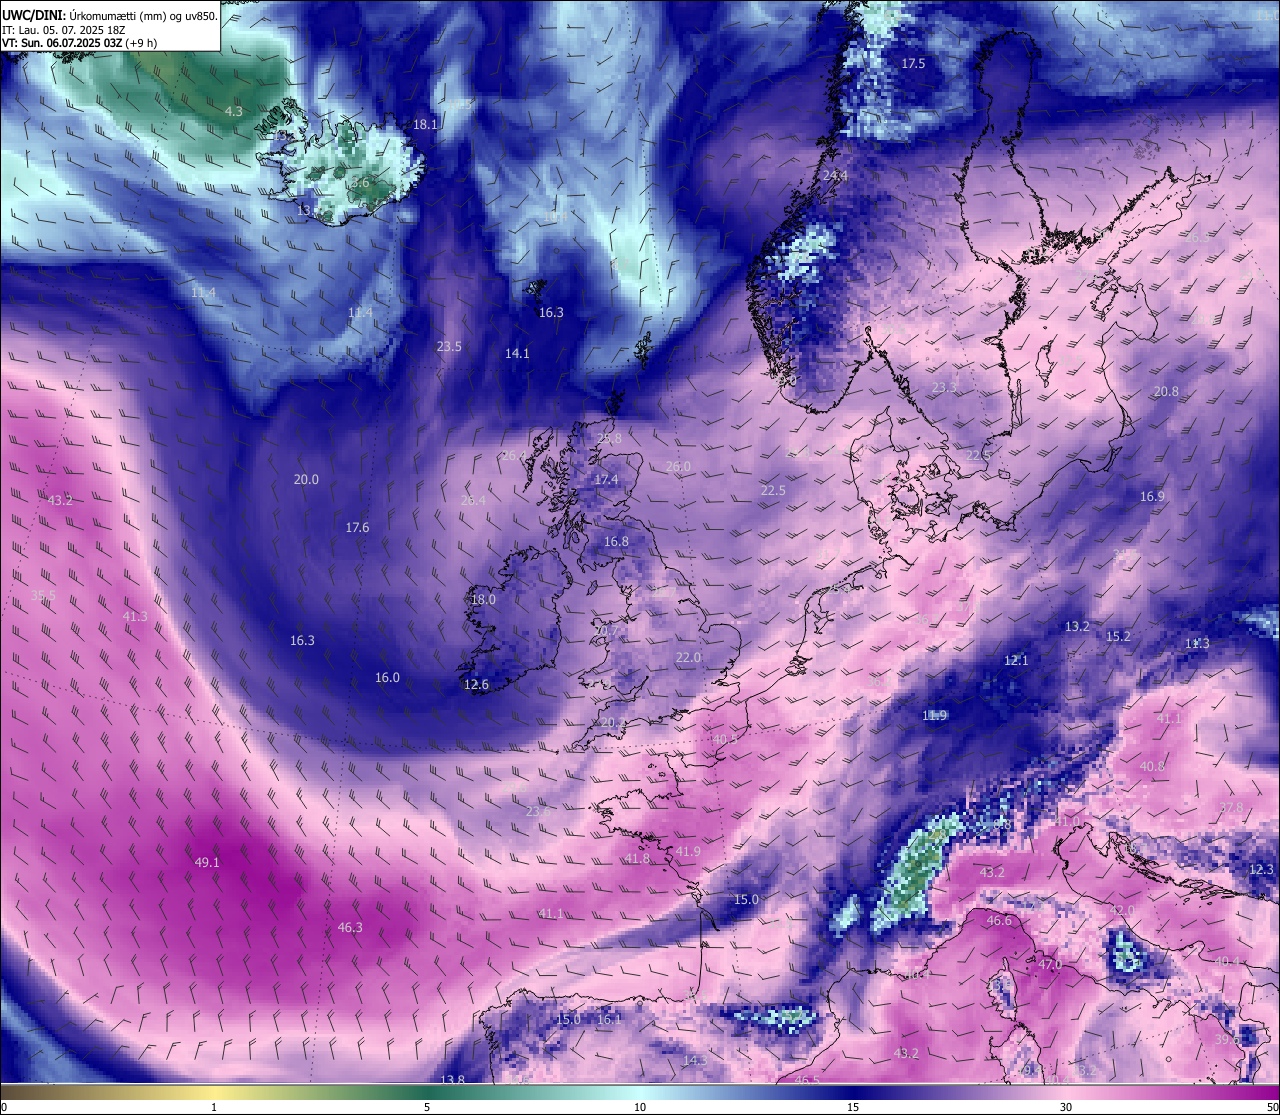Click the 14.1 value near the Faroes
Viewport: 1280px width, 1115px height.
point(517,353)
